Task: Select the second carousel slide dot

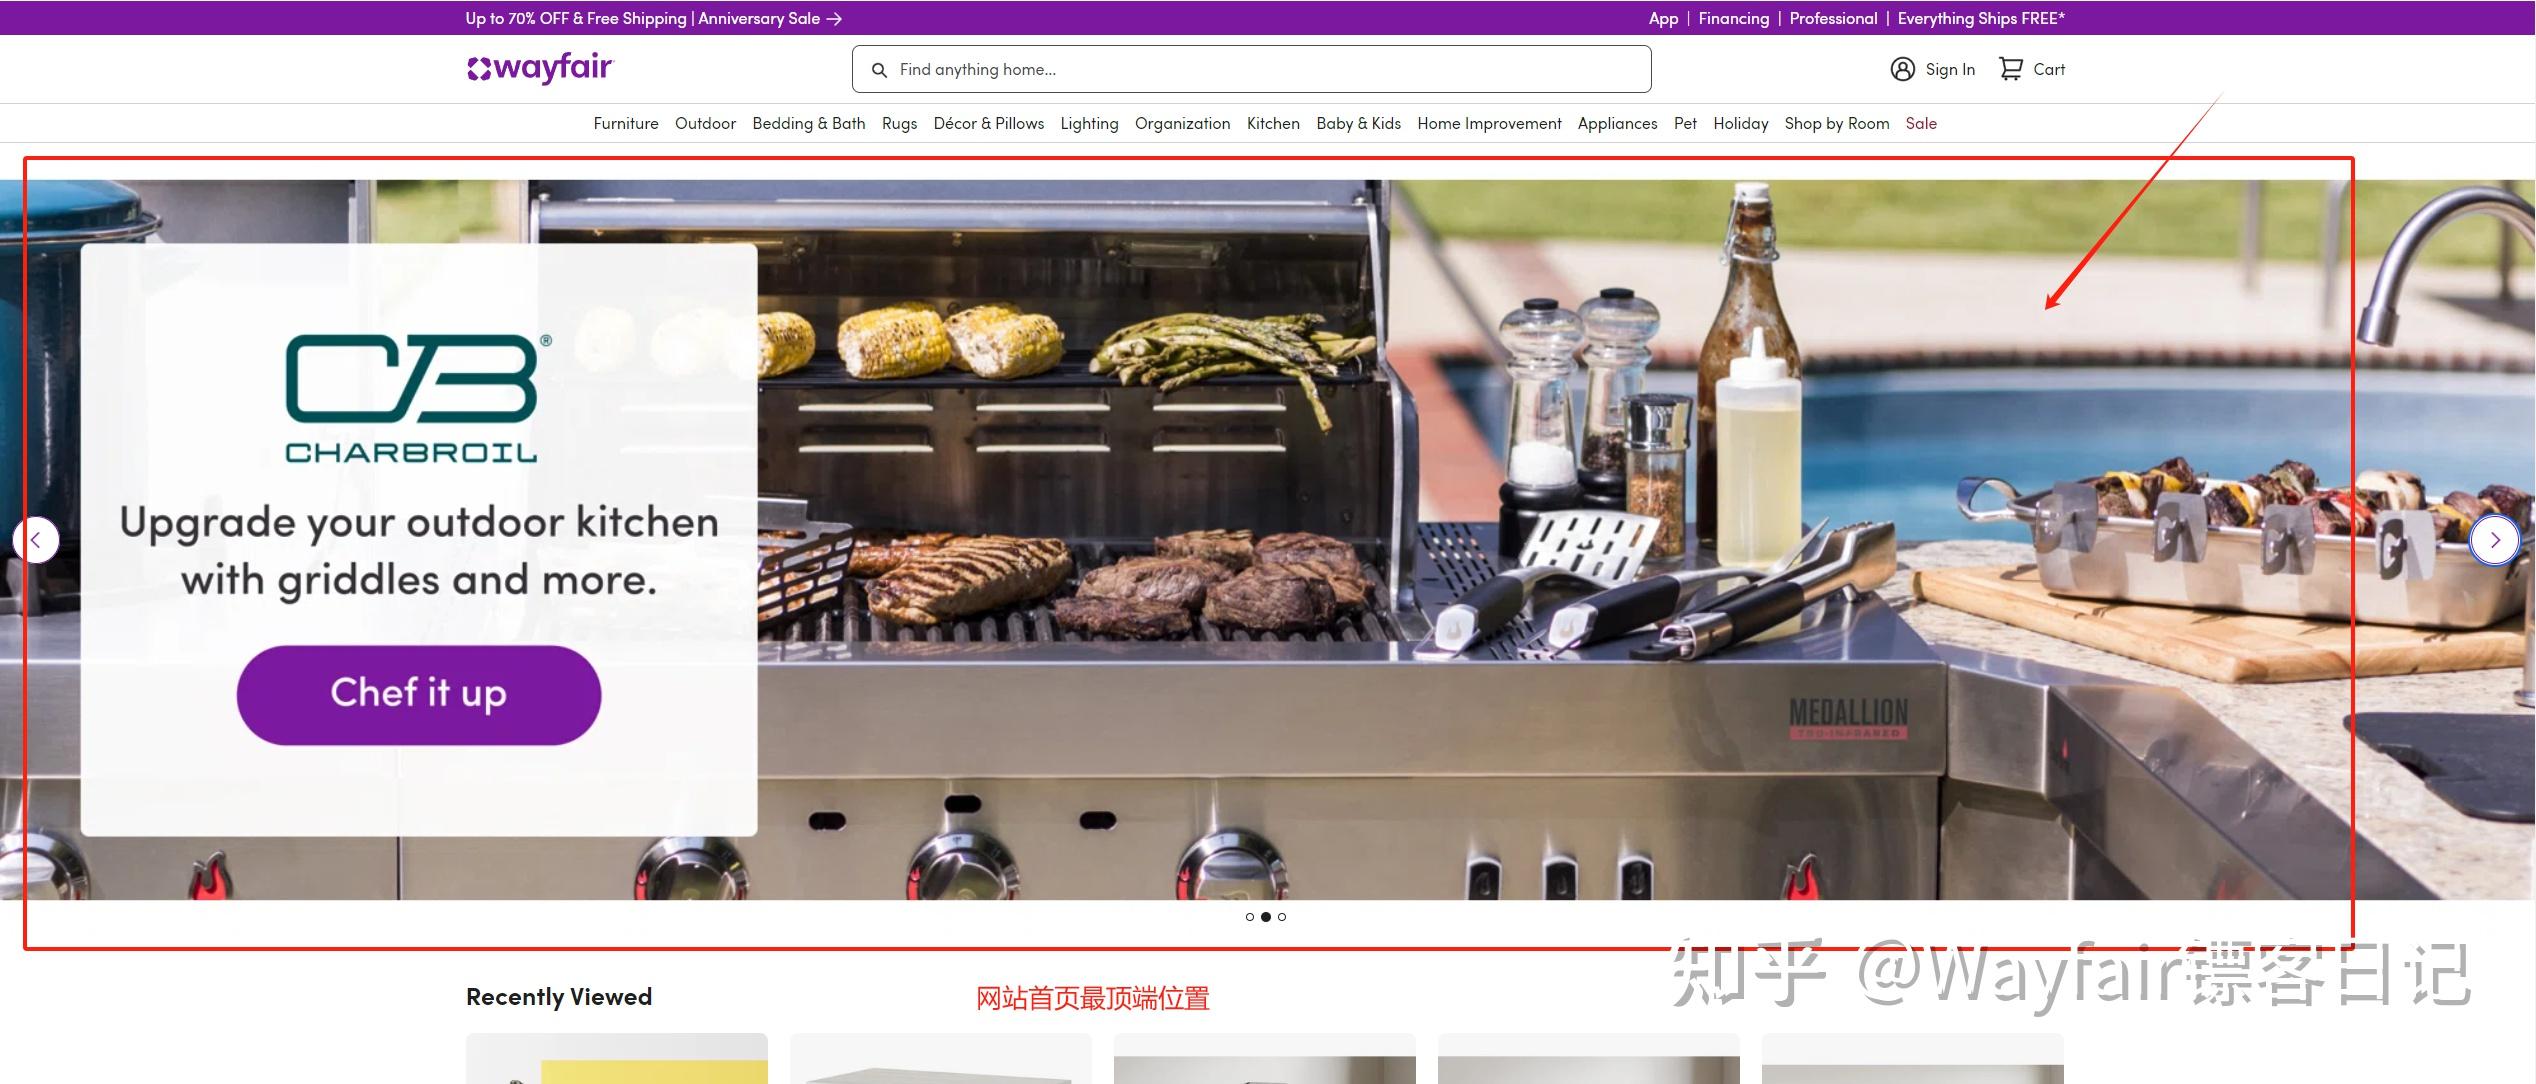Action: coord(1267,917)
